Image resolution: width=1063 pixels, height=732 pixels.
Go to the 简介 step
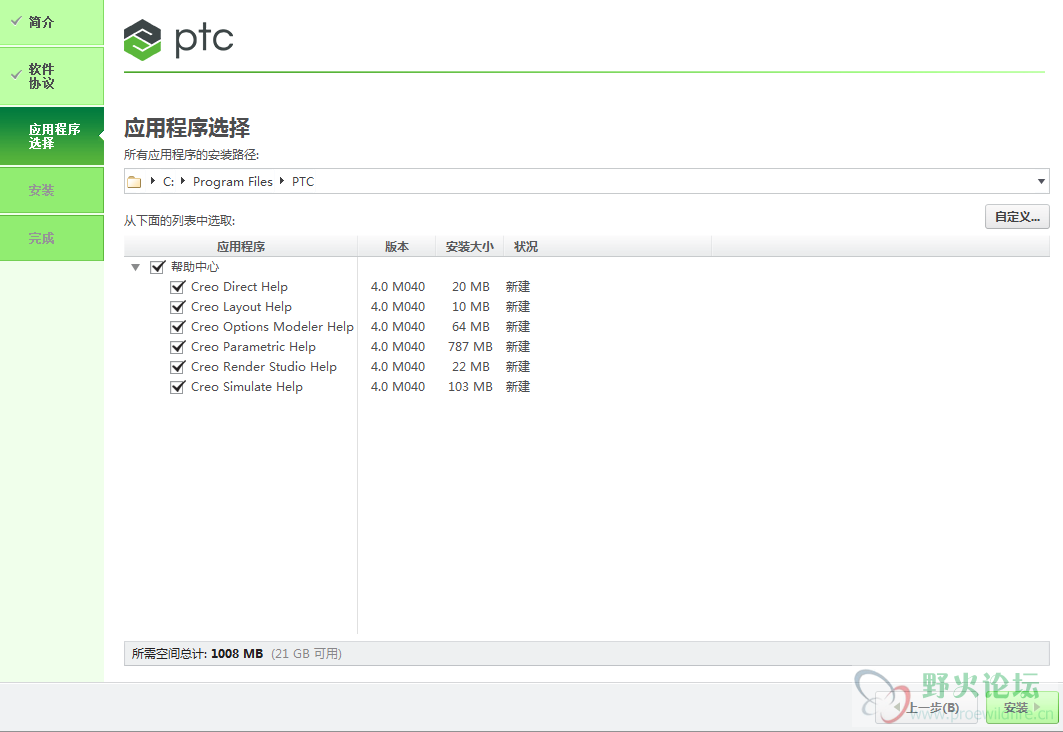pos(52,22)
